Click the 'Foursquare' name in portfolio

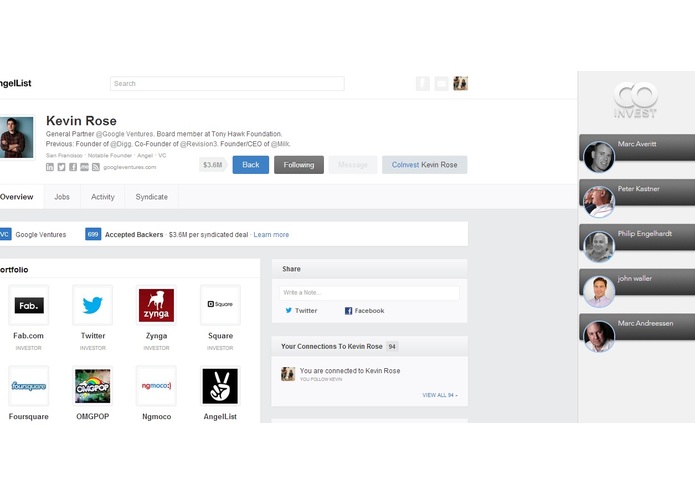(x=28, y=416)
